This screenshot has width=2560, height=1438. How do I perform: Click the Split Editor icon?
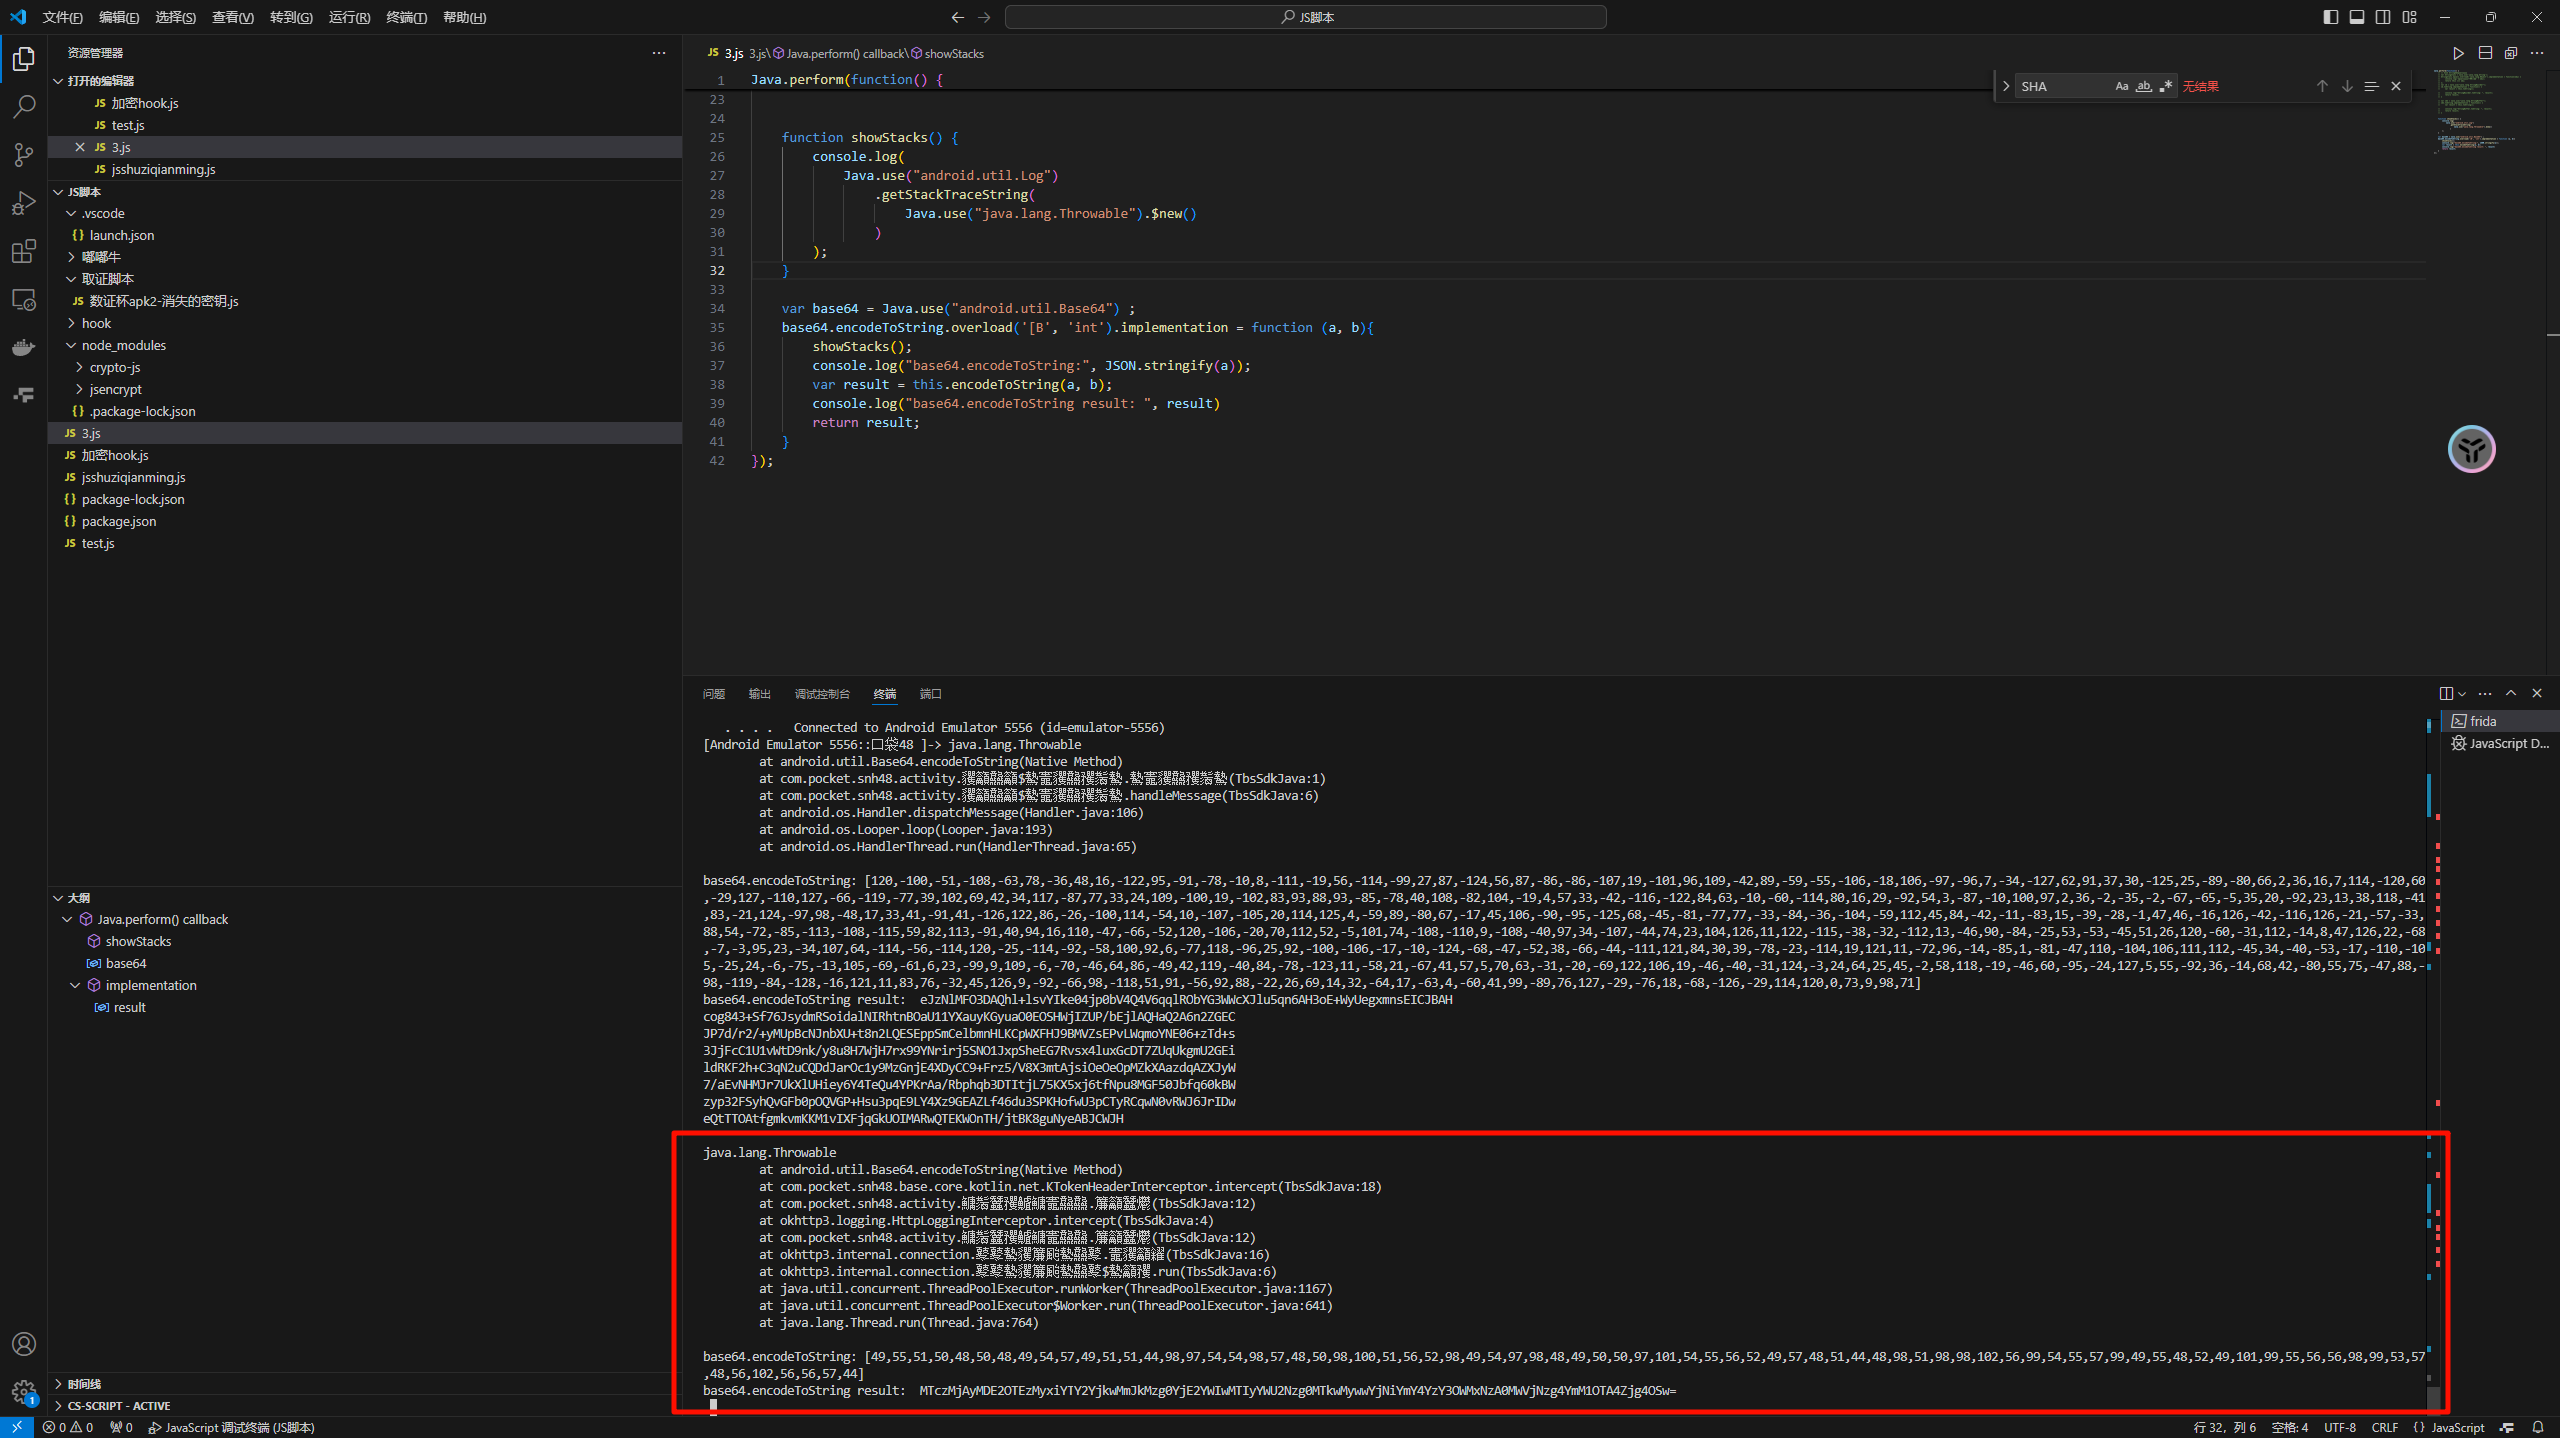[x=2485, y=53]
